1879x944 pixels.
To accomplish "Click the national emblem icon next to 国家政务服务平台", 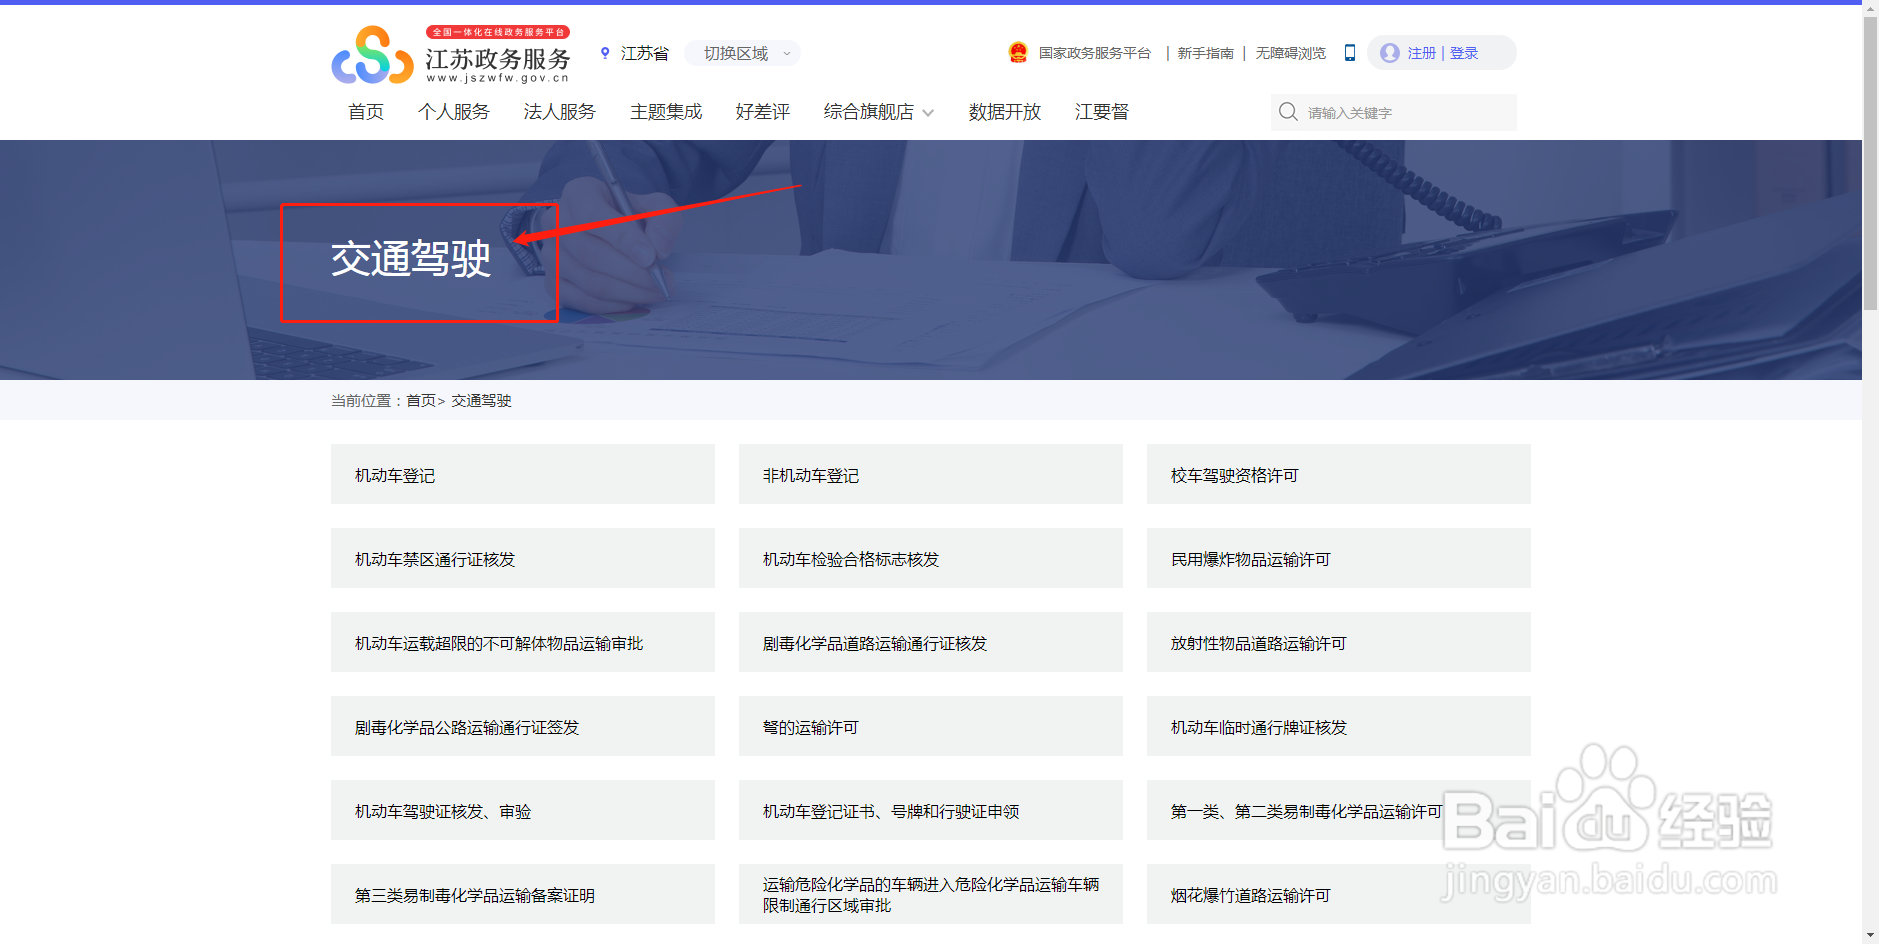I will click(x=1018, y=52).
